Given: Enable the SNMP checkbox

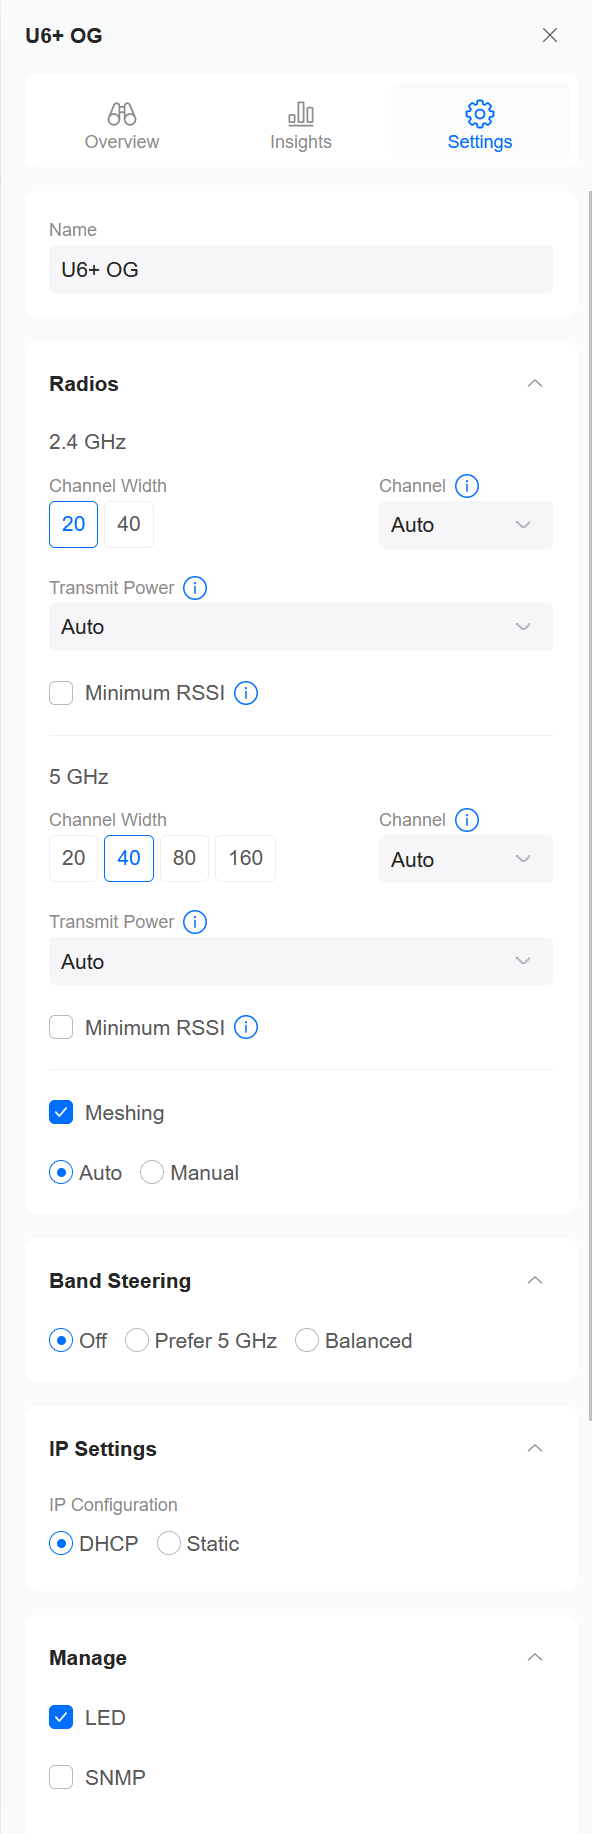Looking at the screenshot, I should click(61, 1777).
